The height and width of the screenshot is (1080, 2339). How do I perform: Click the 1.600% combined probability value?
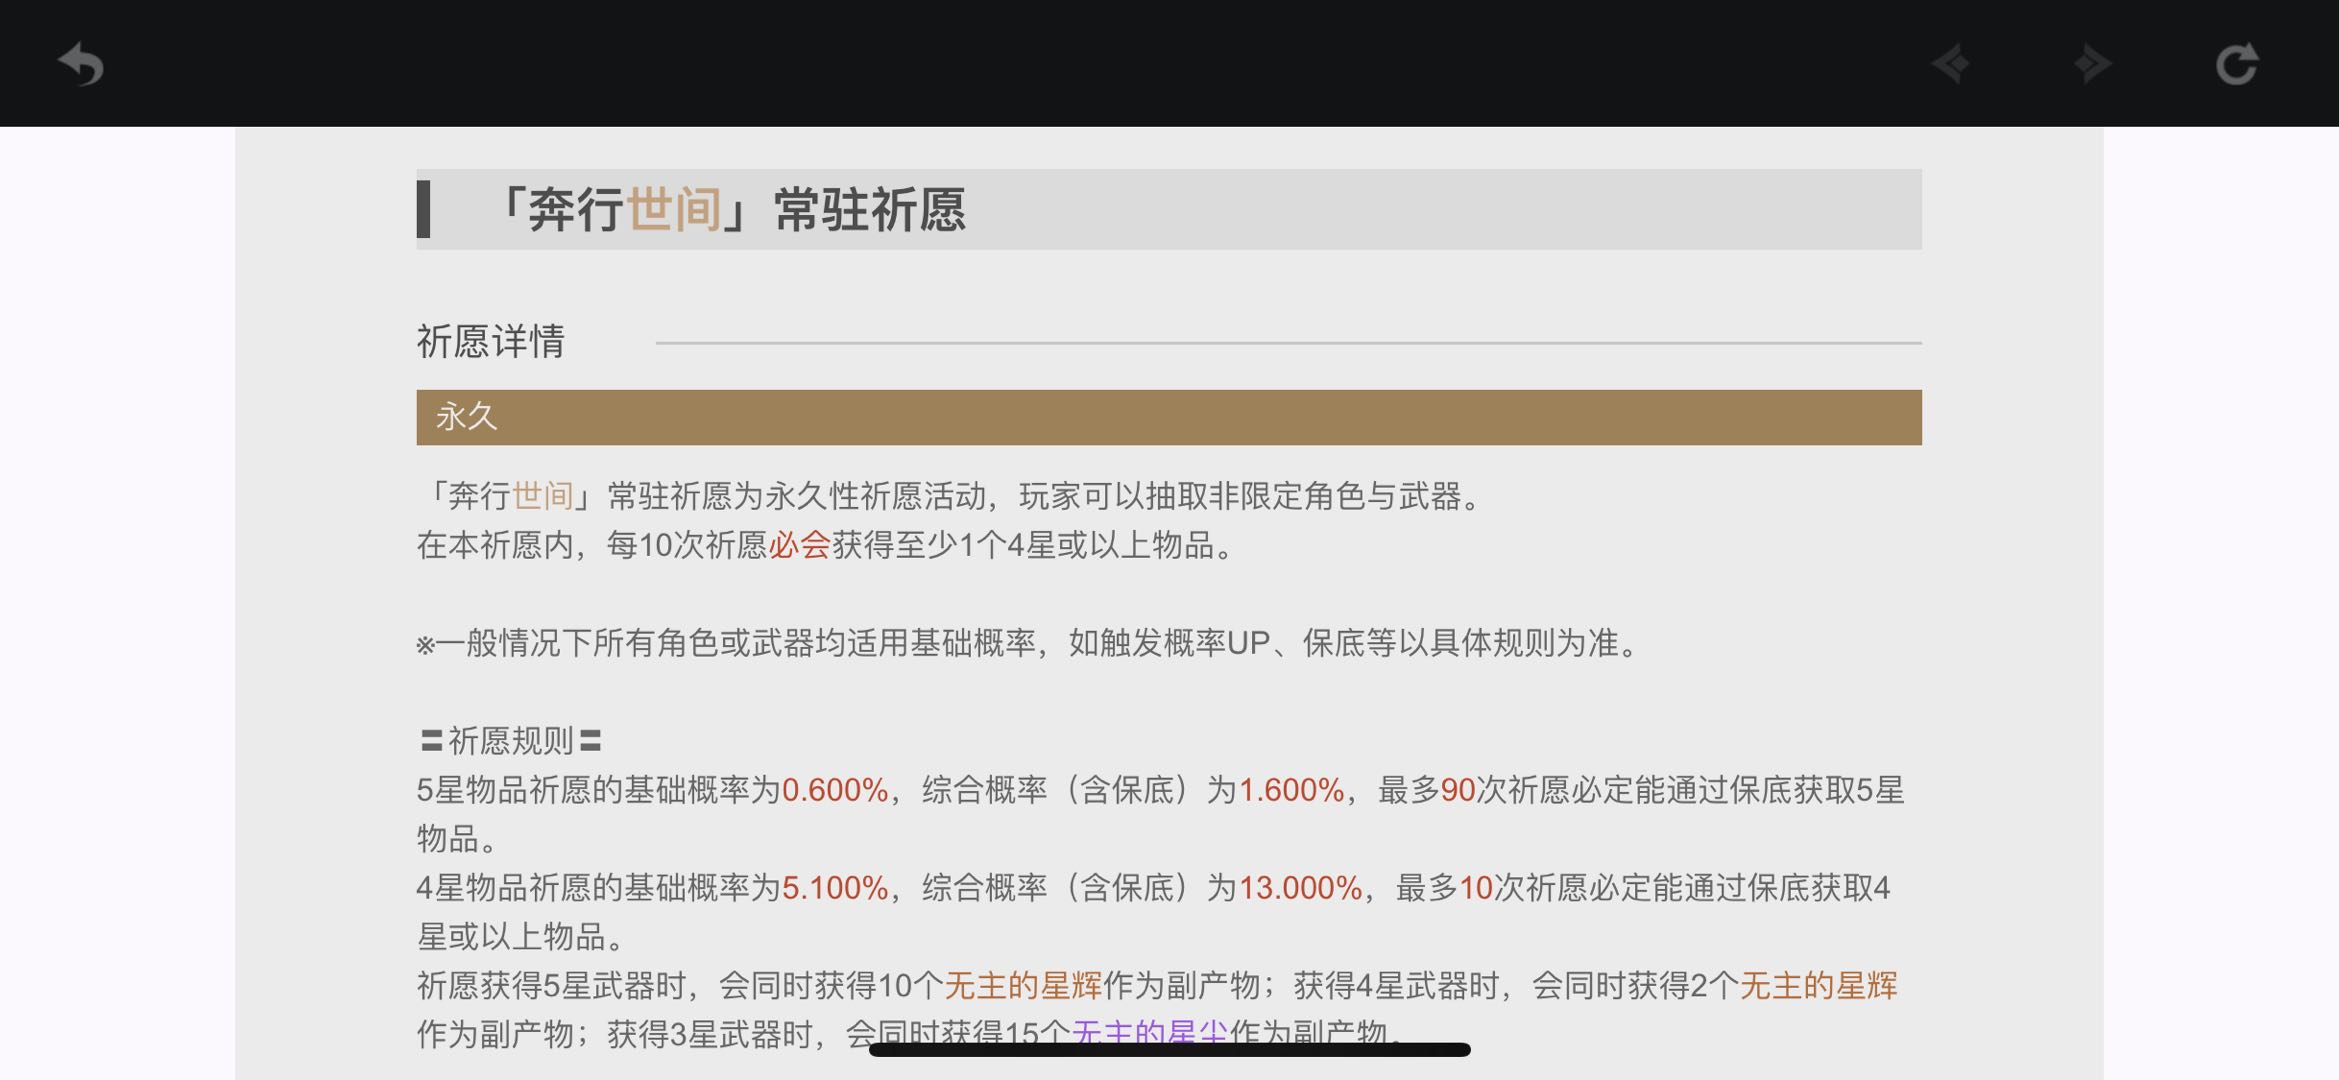click(1291, 790)
